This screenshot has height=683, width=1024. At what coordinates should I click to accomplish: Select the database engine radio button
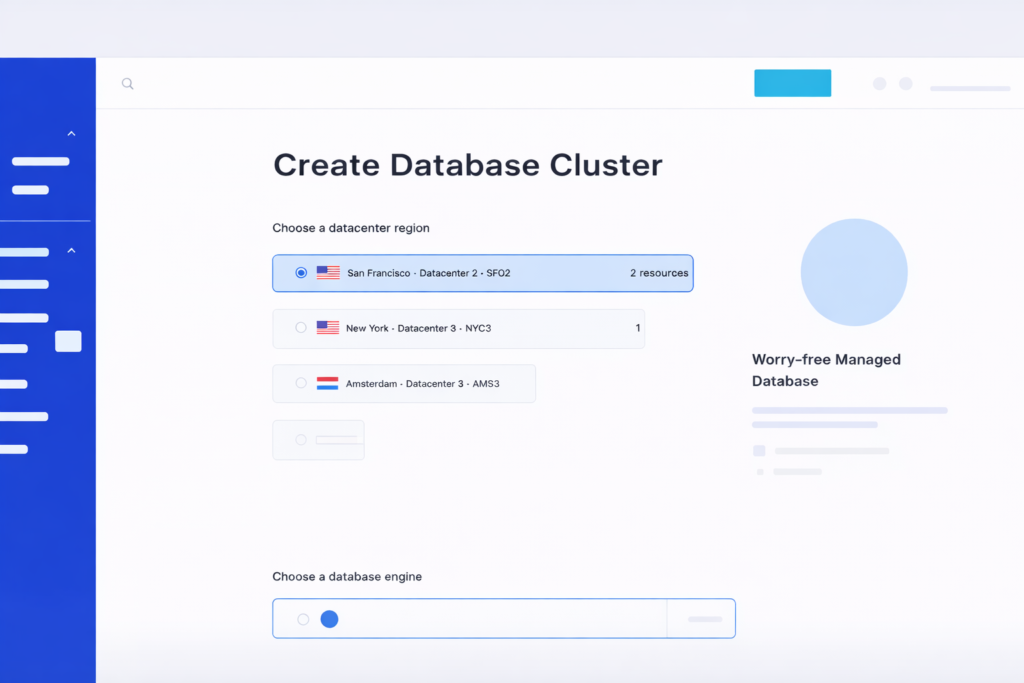click(303, 619)
